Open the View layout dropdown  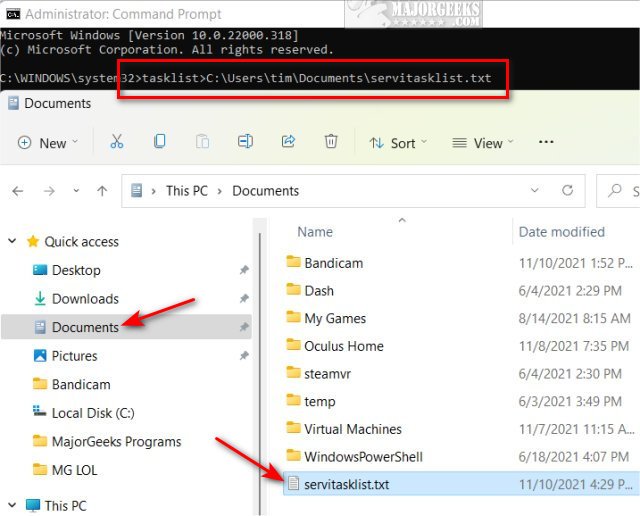pos(483,143)
